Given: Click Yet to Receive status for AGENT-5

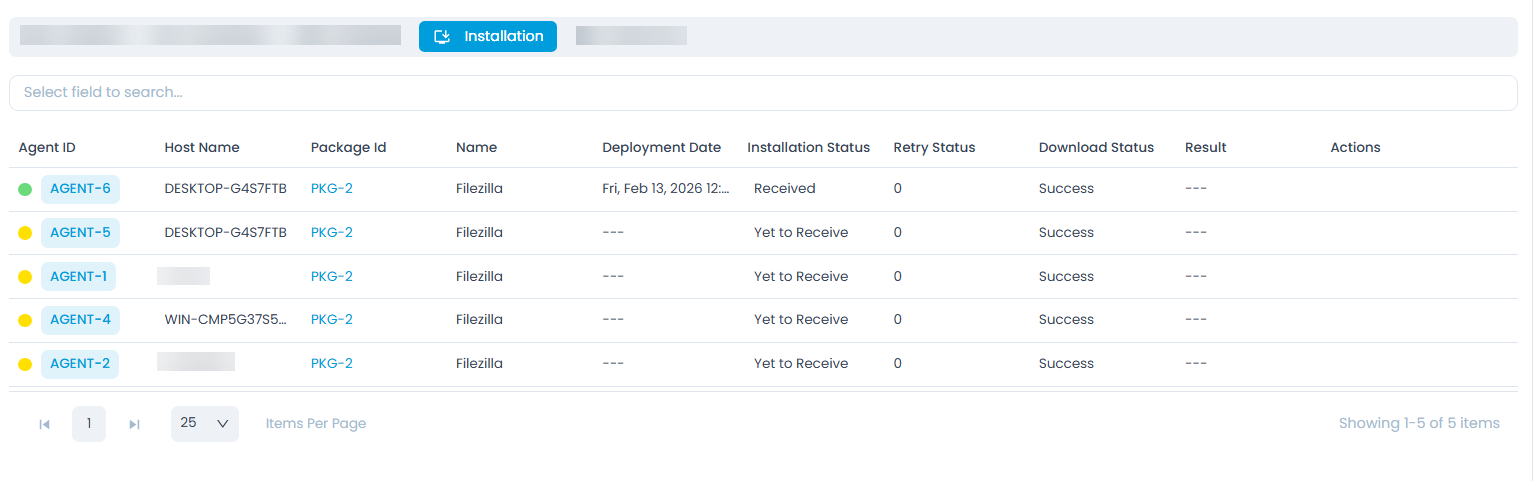Looking at the screenshot, I should 801,233.
